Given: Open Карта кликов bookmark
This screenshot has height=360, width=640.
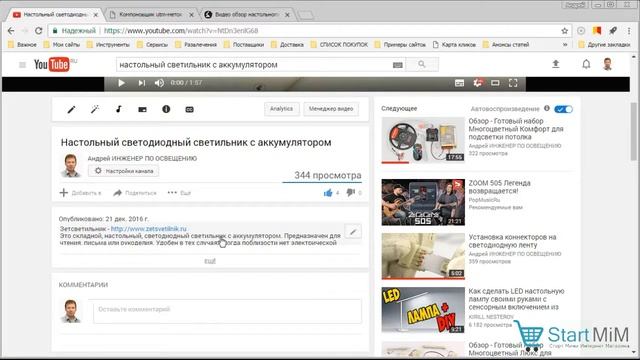Looking at the screenshot, I should (x=454, y=44).
